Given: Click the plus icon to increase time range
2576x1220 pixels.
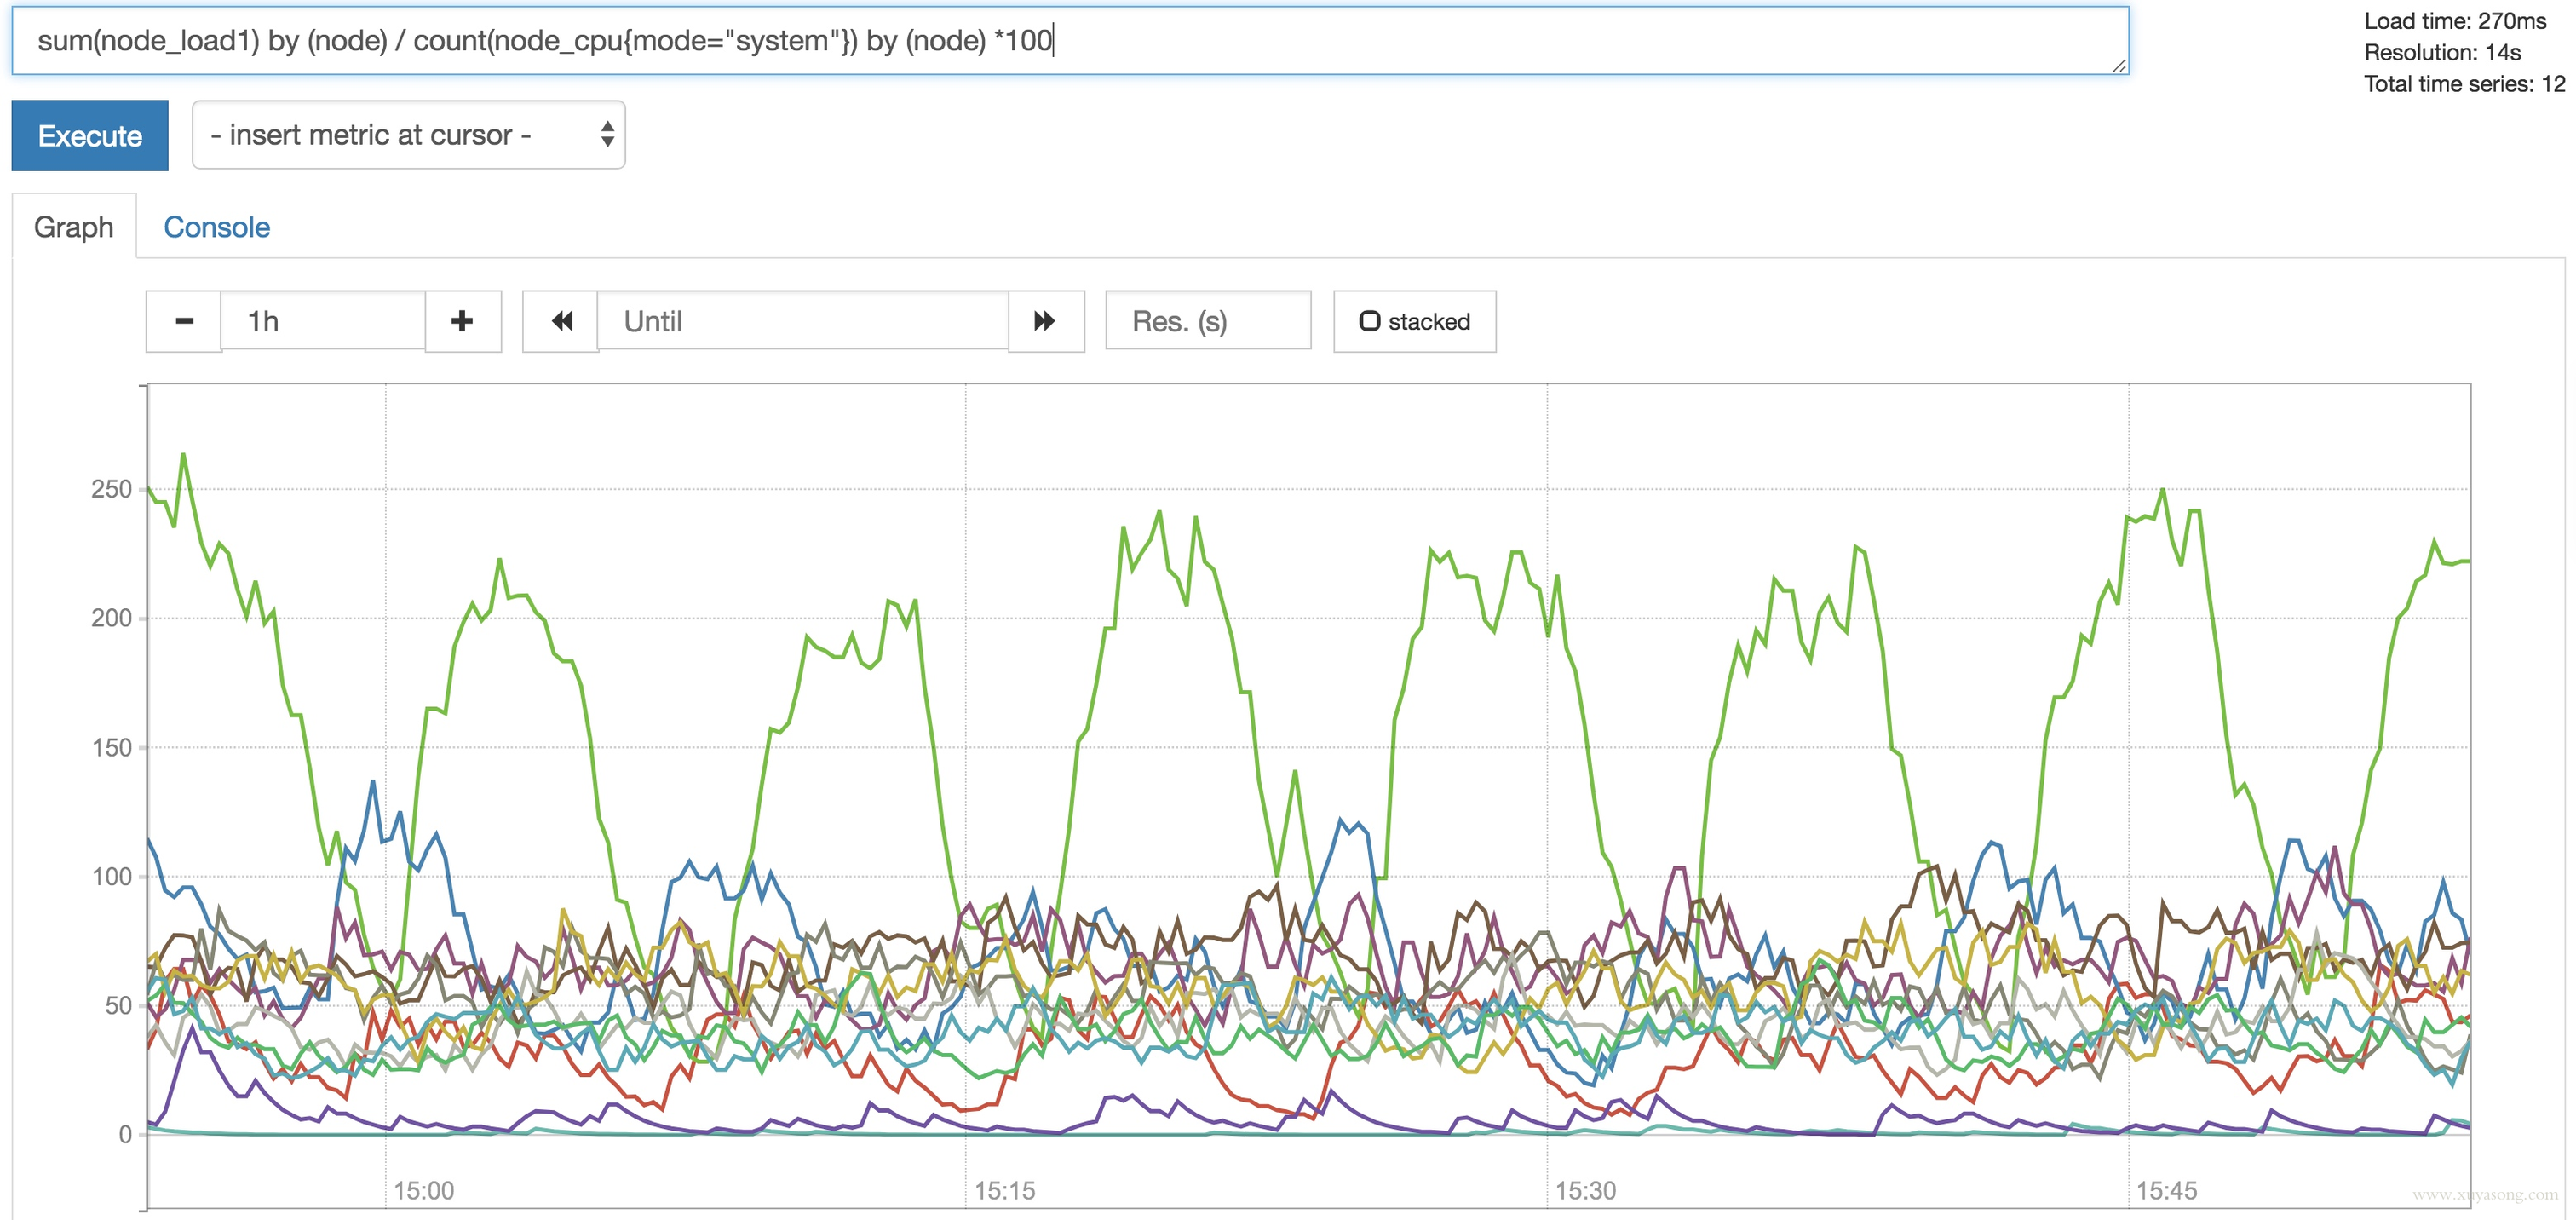Looking at the screenshot, I should tap(462, 321).
